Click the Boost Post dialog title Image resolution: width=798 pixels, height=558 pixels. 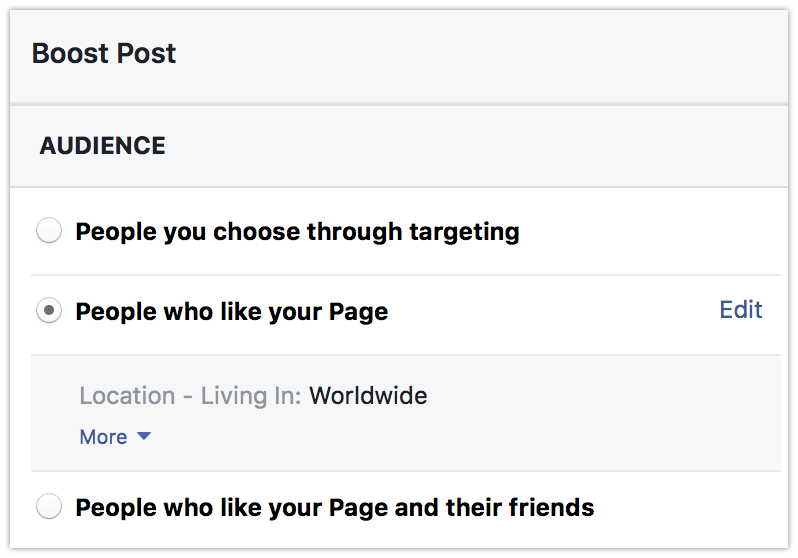tap(104, 53)
